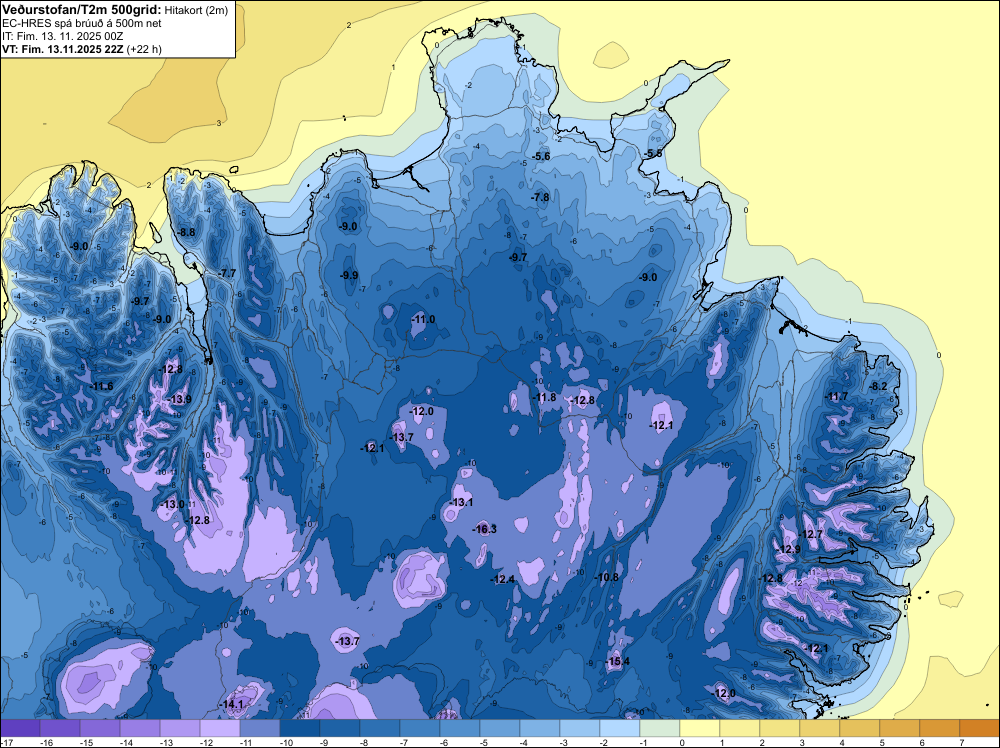This screenshot has height=748, width=1000.
Task: Click the '-11' legend scale number
Action: coord(246,743)
